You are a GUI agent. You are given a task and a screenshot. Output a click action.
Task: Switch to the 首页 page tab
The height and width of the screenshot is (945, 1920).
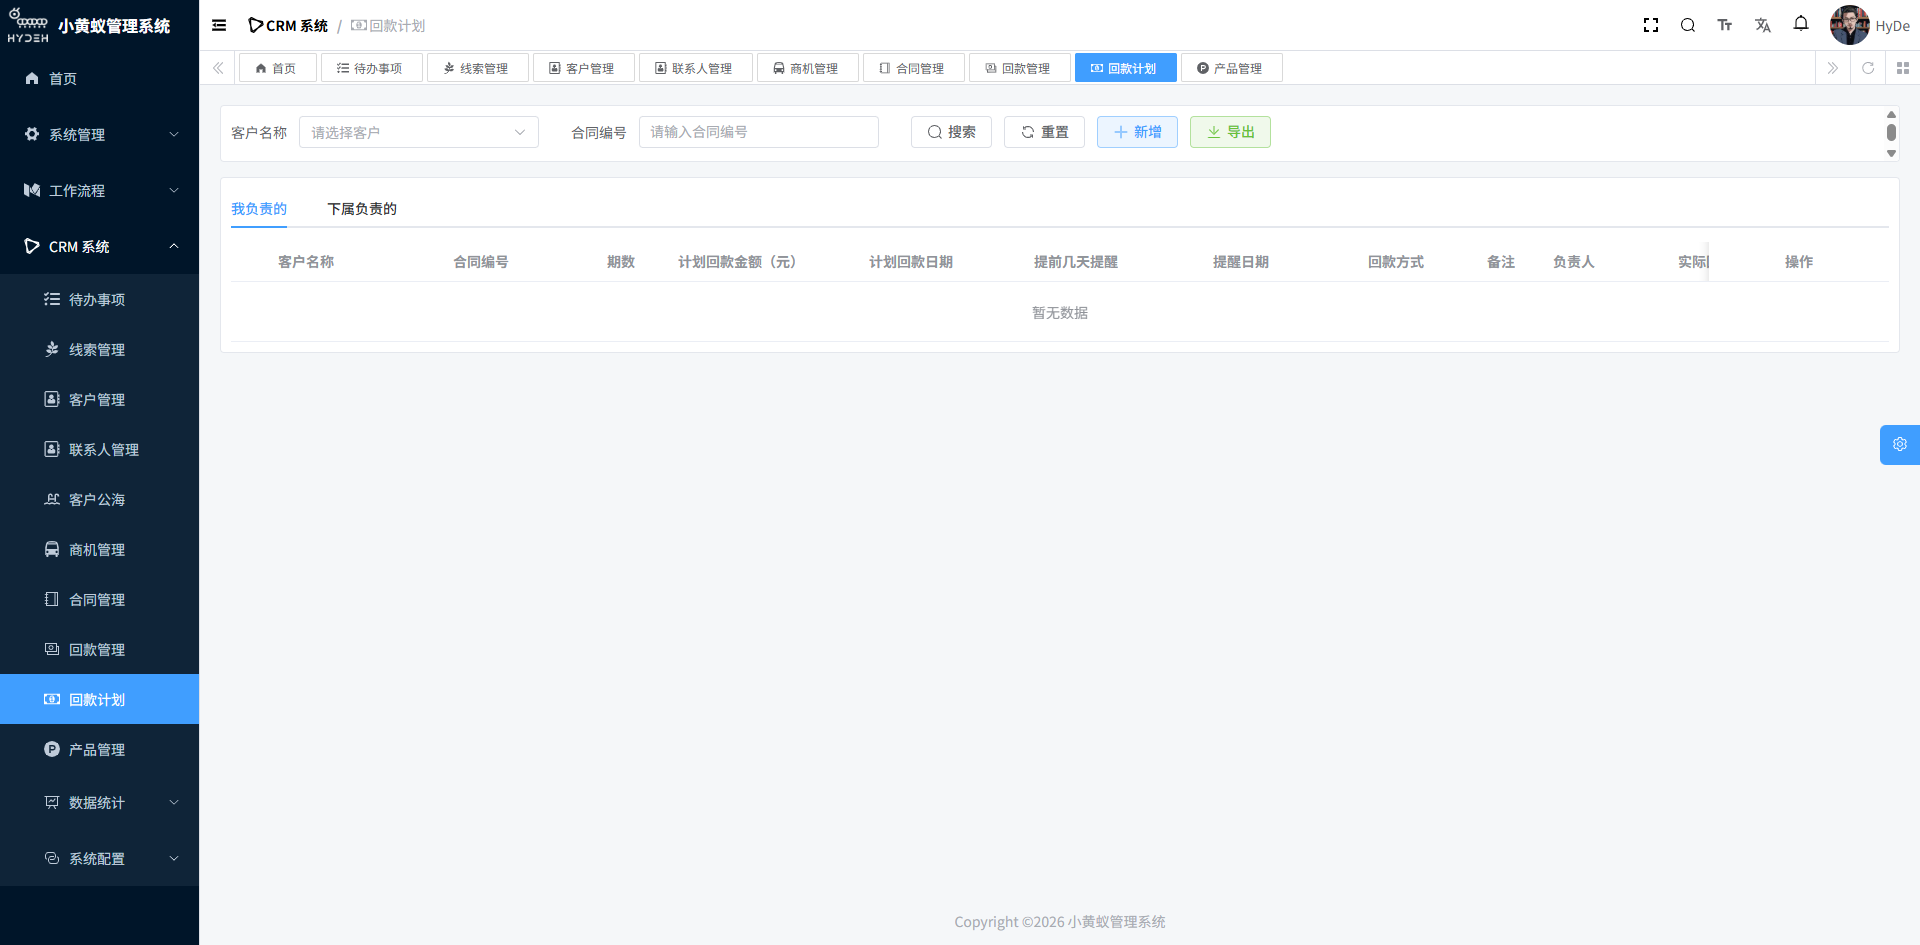point(277,68)
